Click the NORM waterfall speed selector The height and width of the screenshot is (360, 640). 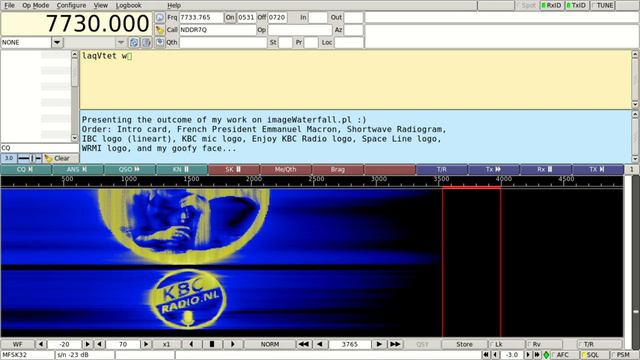[270, 344]
